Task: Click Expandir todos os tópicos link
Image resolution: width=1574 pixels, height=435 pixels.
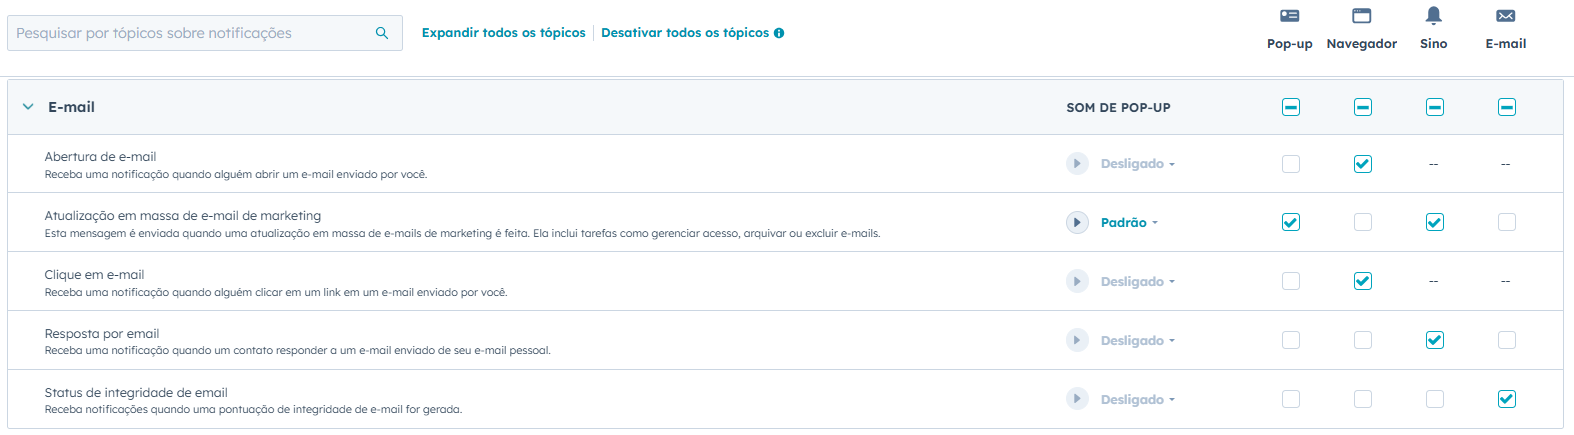Action: click(503, 33)
